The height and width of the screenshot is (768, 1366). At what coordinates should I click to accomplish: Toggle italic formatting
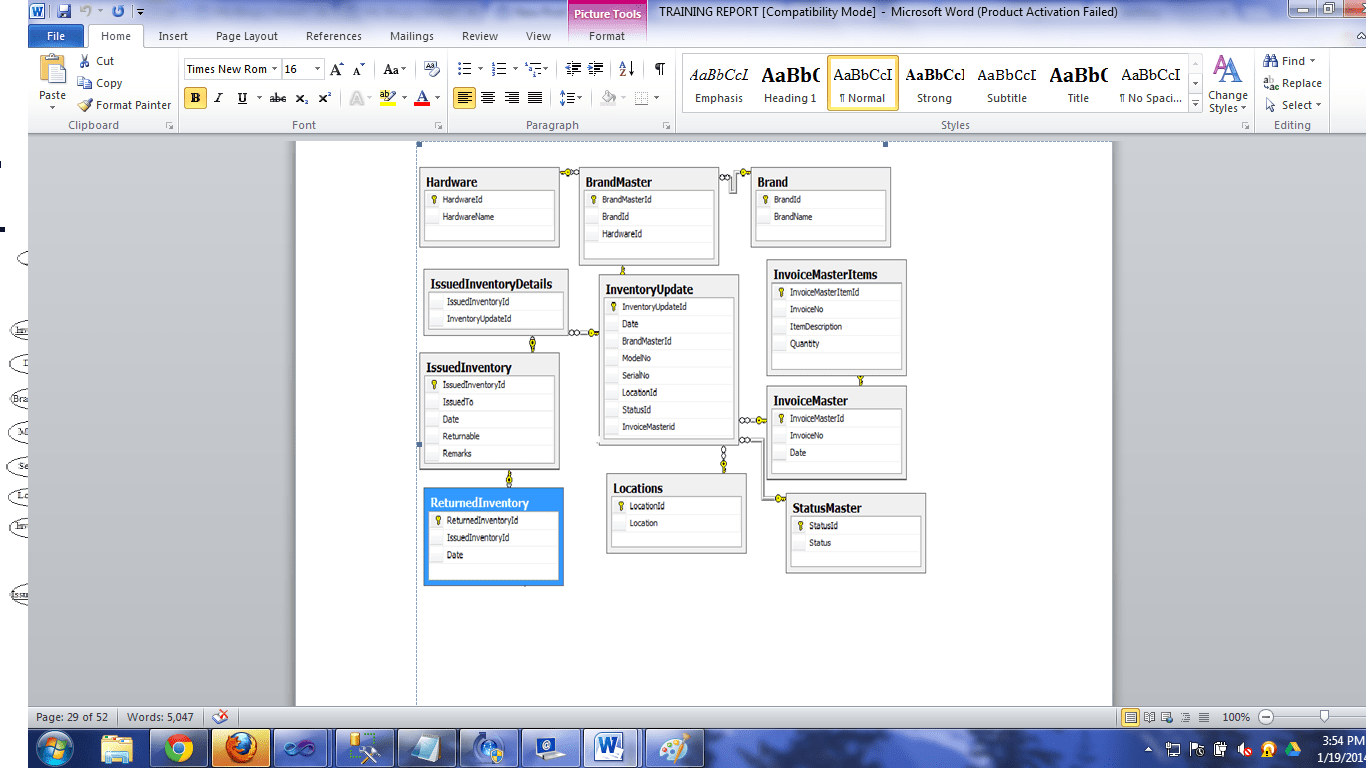click(x=218, y=99)
